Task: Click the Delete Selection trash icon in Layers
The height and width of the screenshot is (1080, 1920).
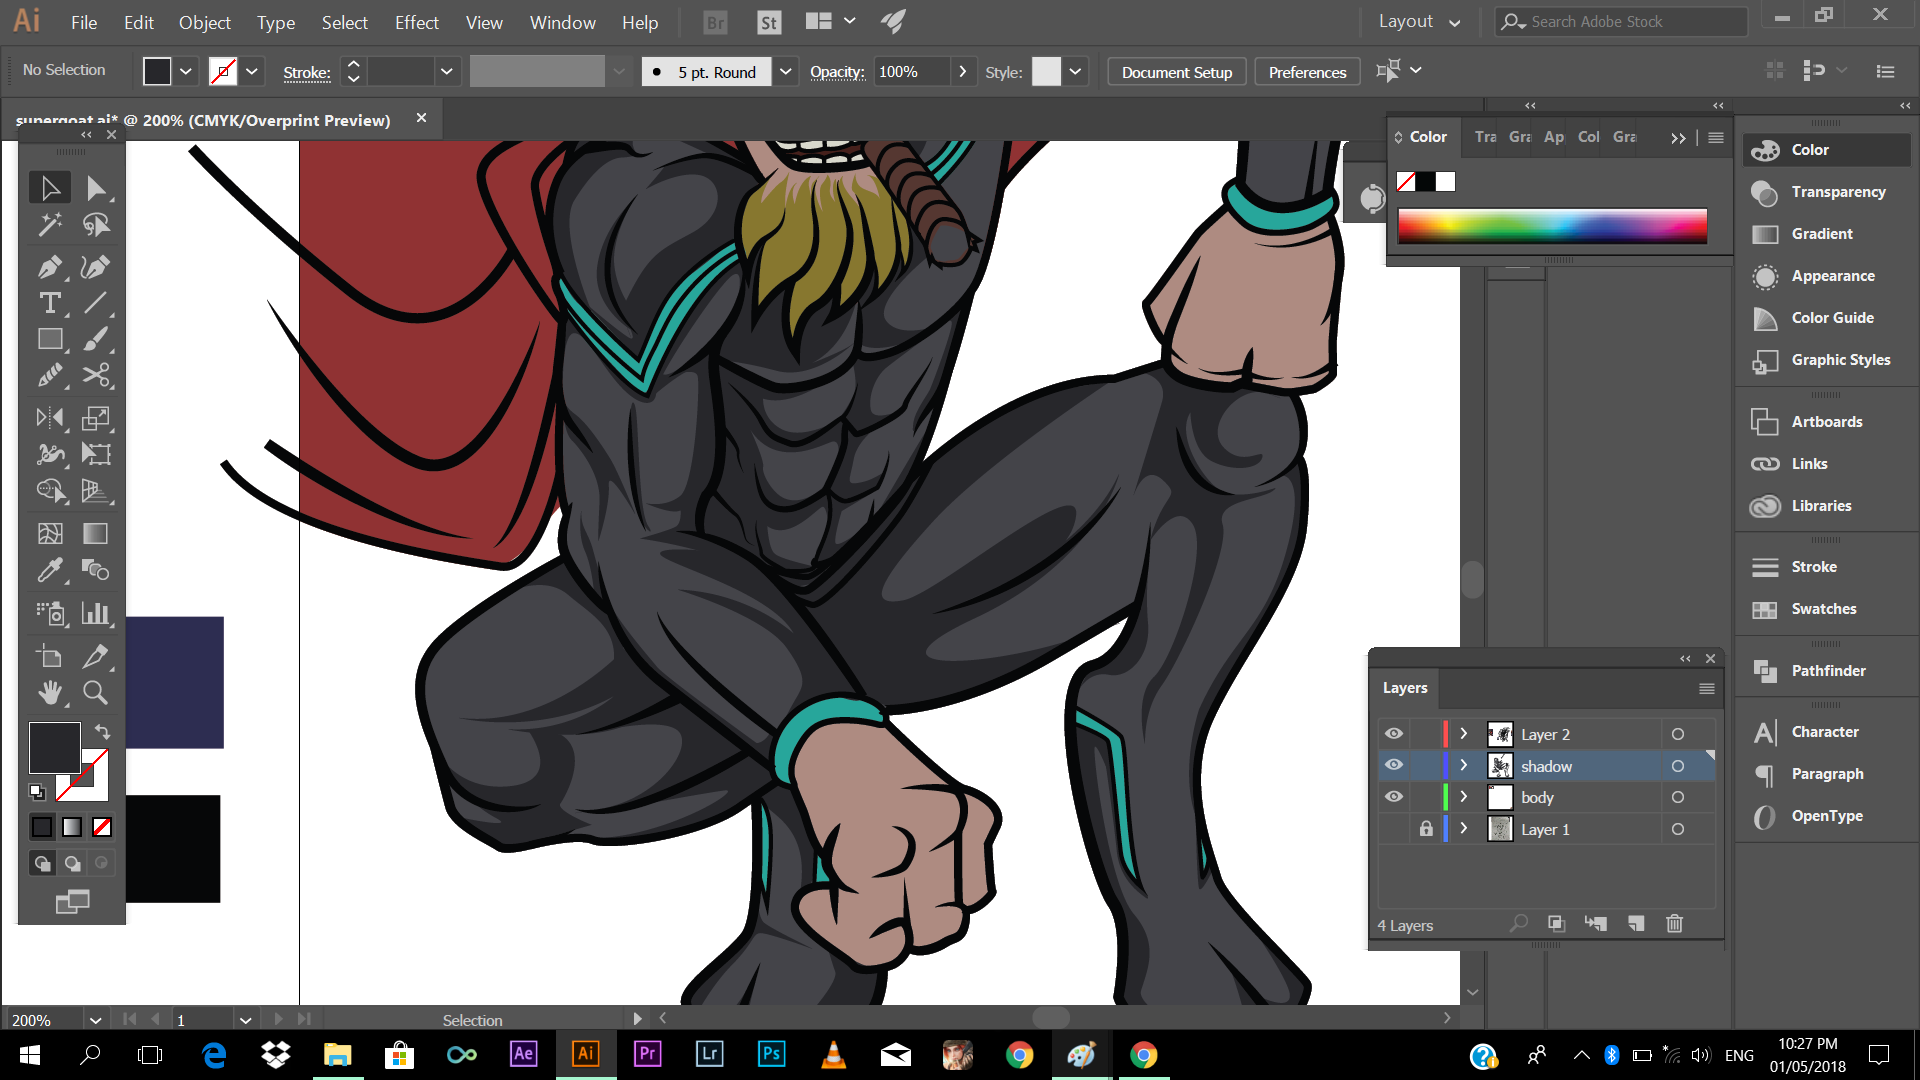Action: click(x=1674, y=924)
